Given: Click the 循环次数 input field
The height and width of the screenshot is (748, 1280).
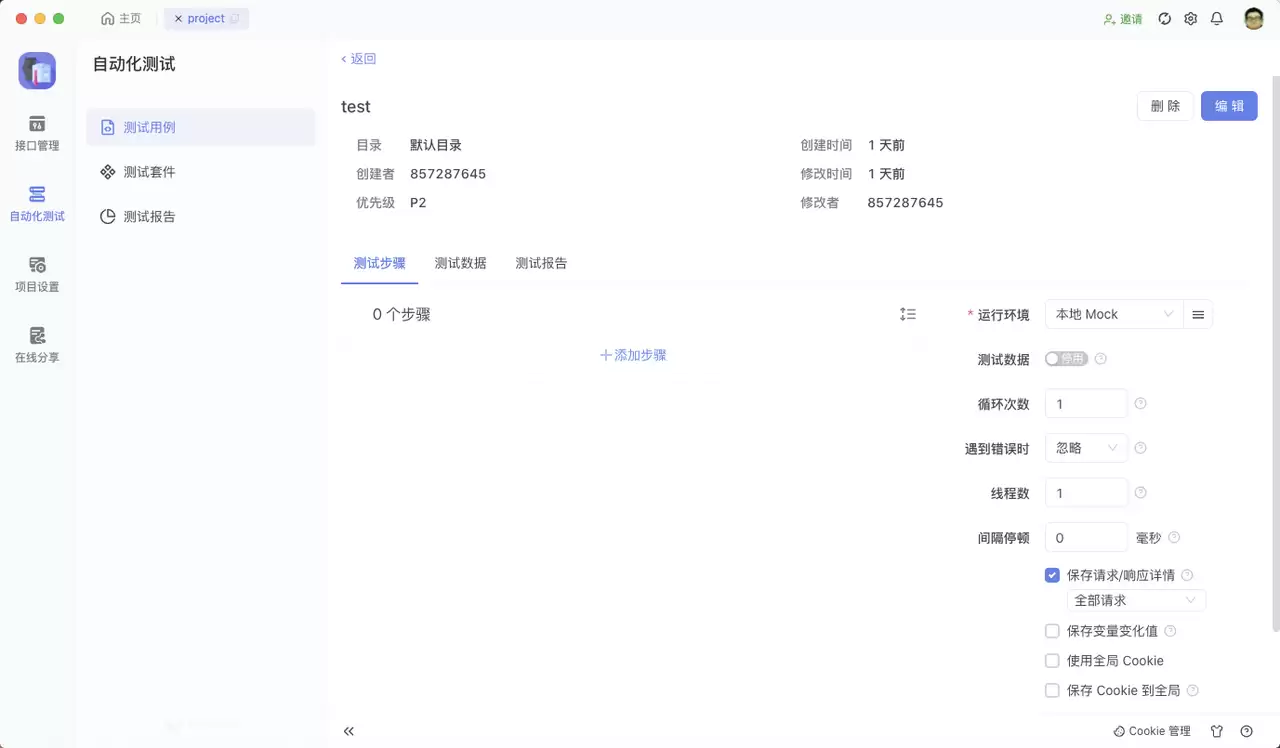Looking at the screenshot, I should tap(1086, 404).
